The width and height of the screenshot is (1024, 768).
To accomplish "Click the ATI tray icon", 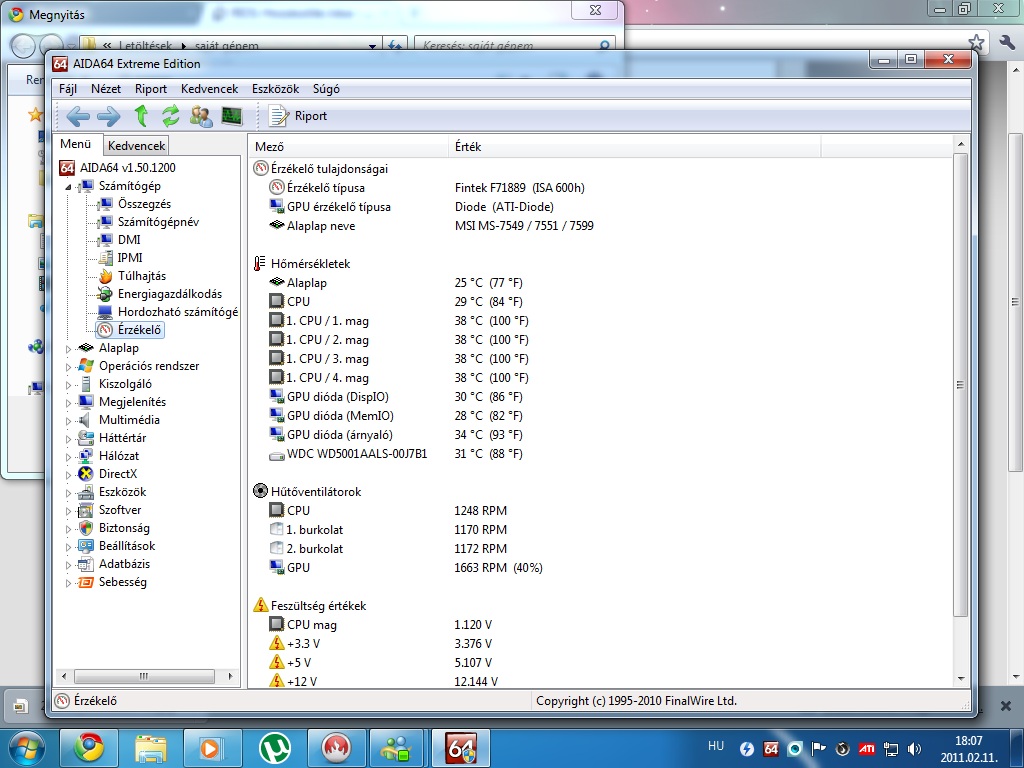I will tap(867, 749).
